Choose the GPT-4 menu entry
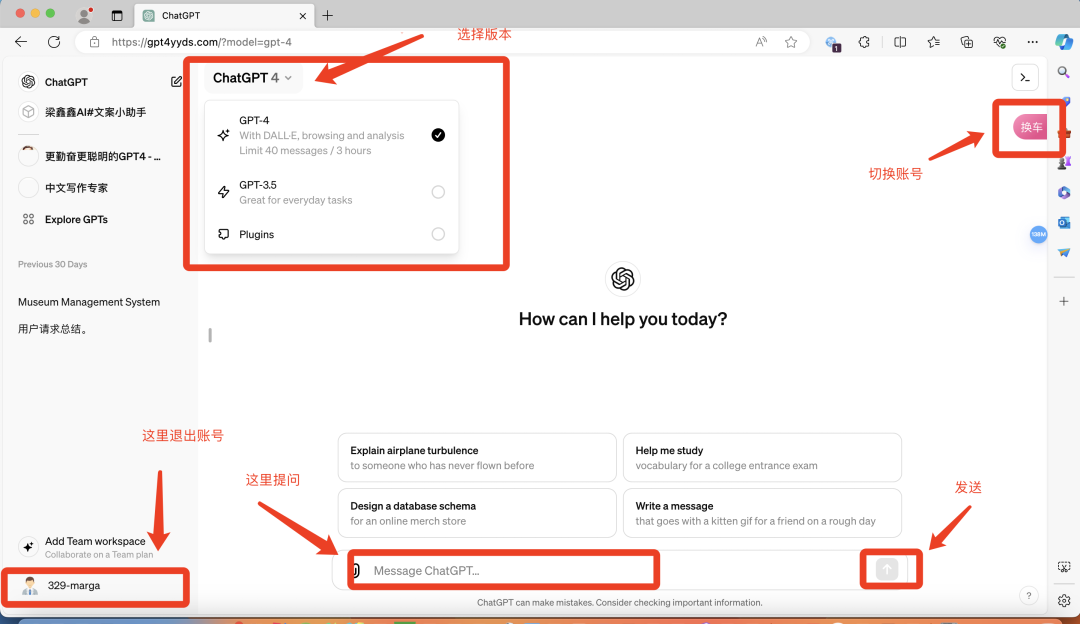Image resolution: width=1080 pixels, height=624 pixels. click(x=331, y=135)
